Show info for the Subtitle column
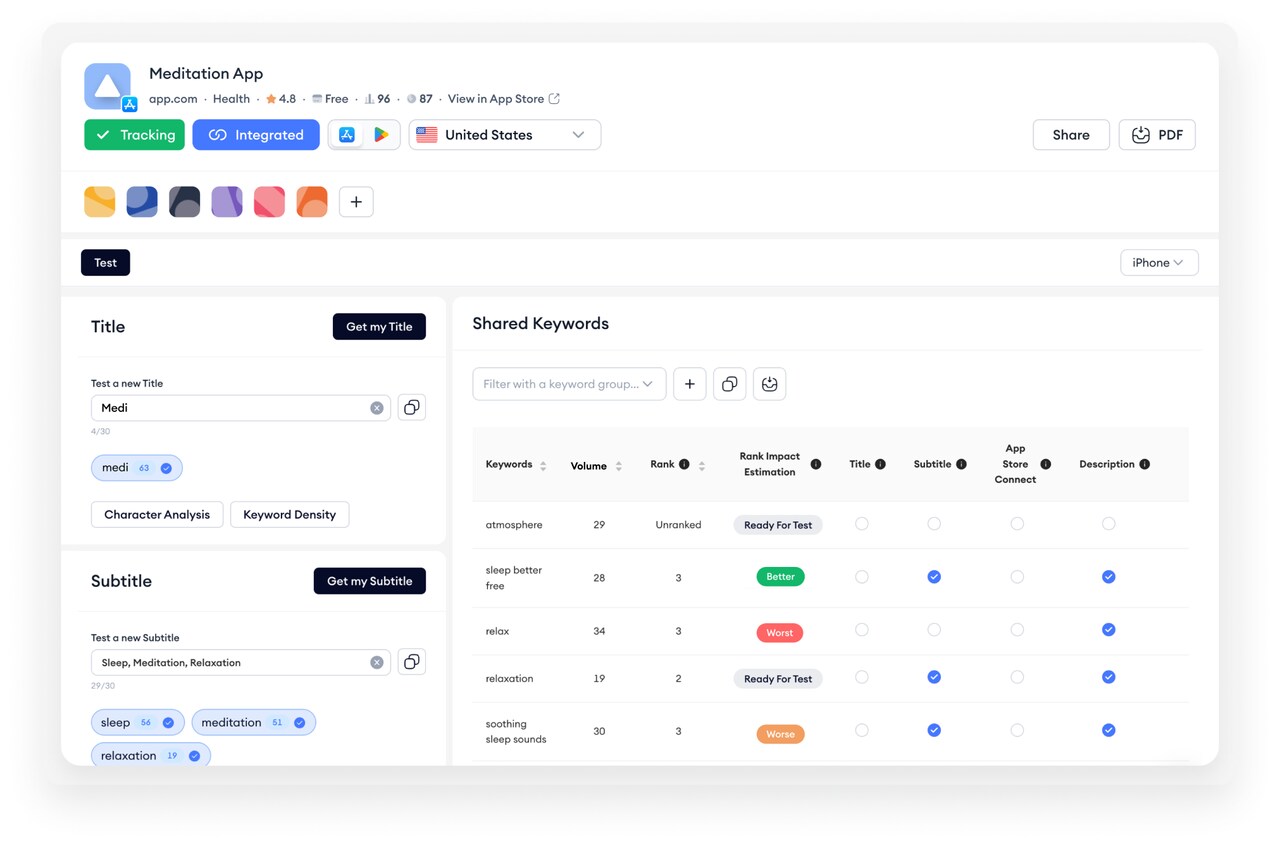 pos(961,464)
